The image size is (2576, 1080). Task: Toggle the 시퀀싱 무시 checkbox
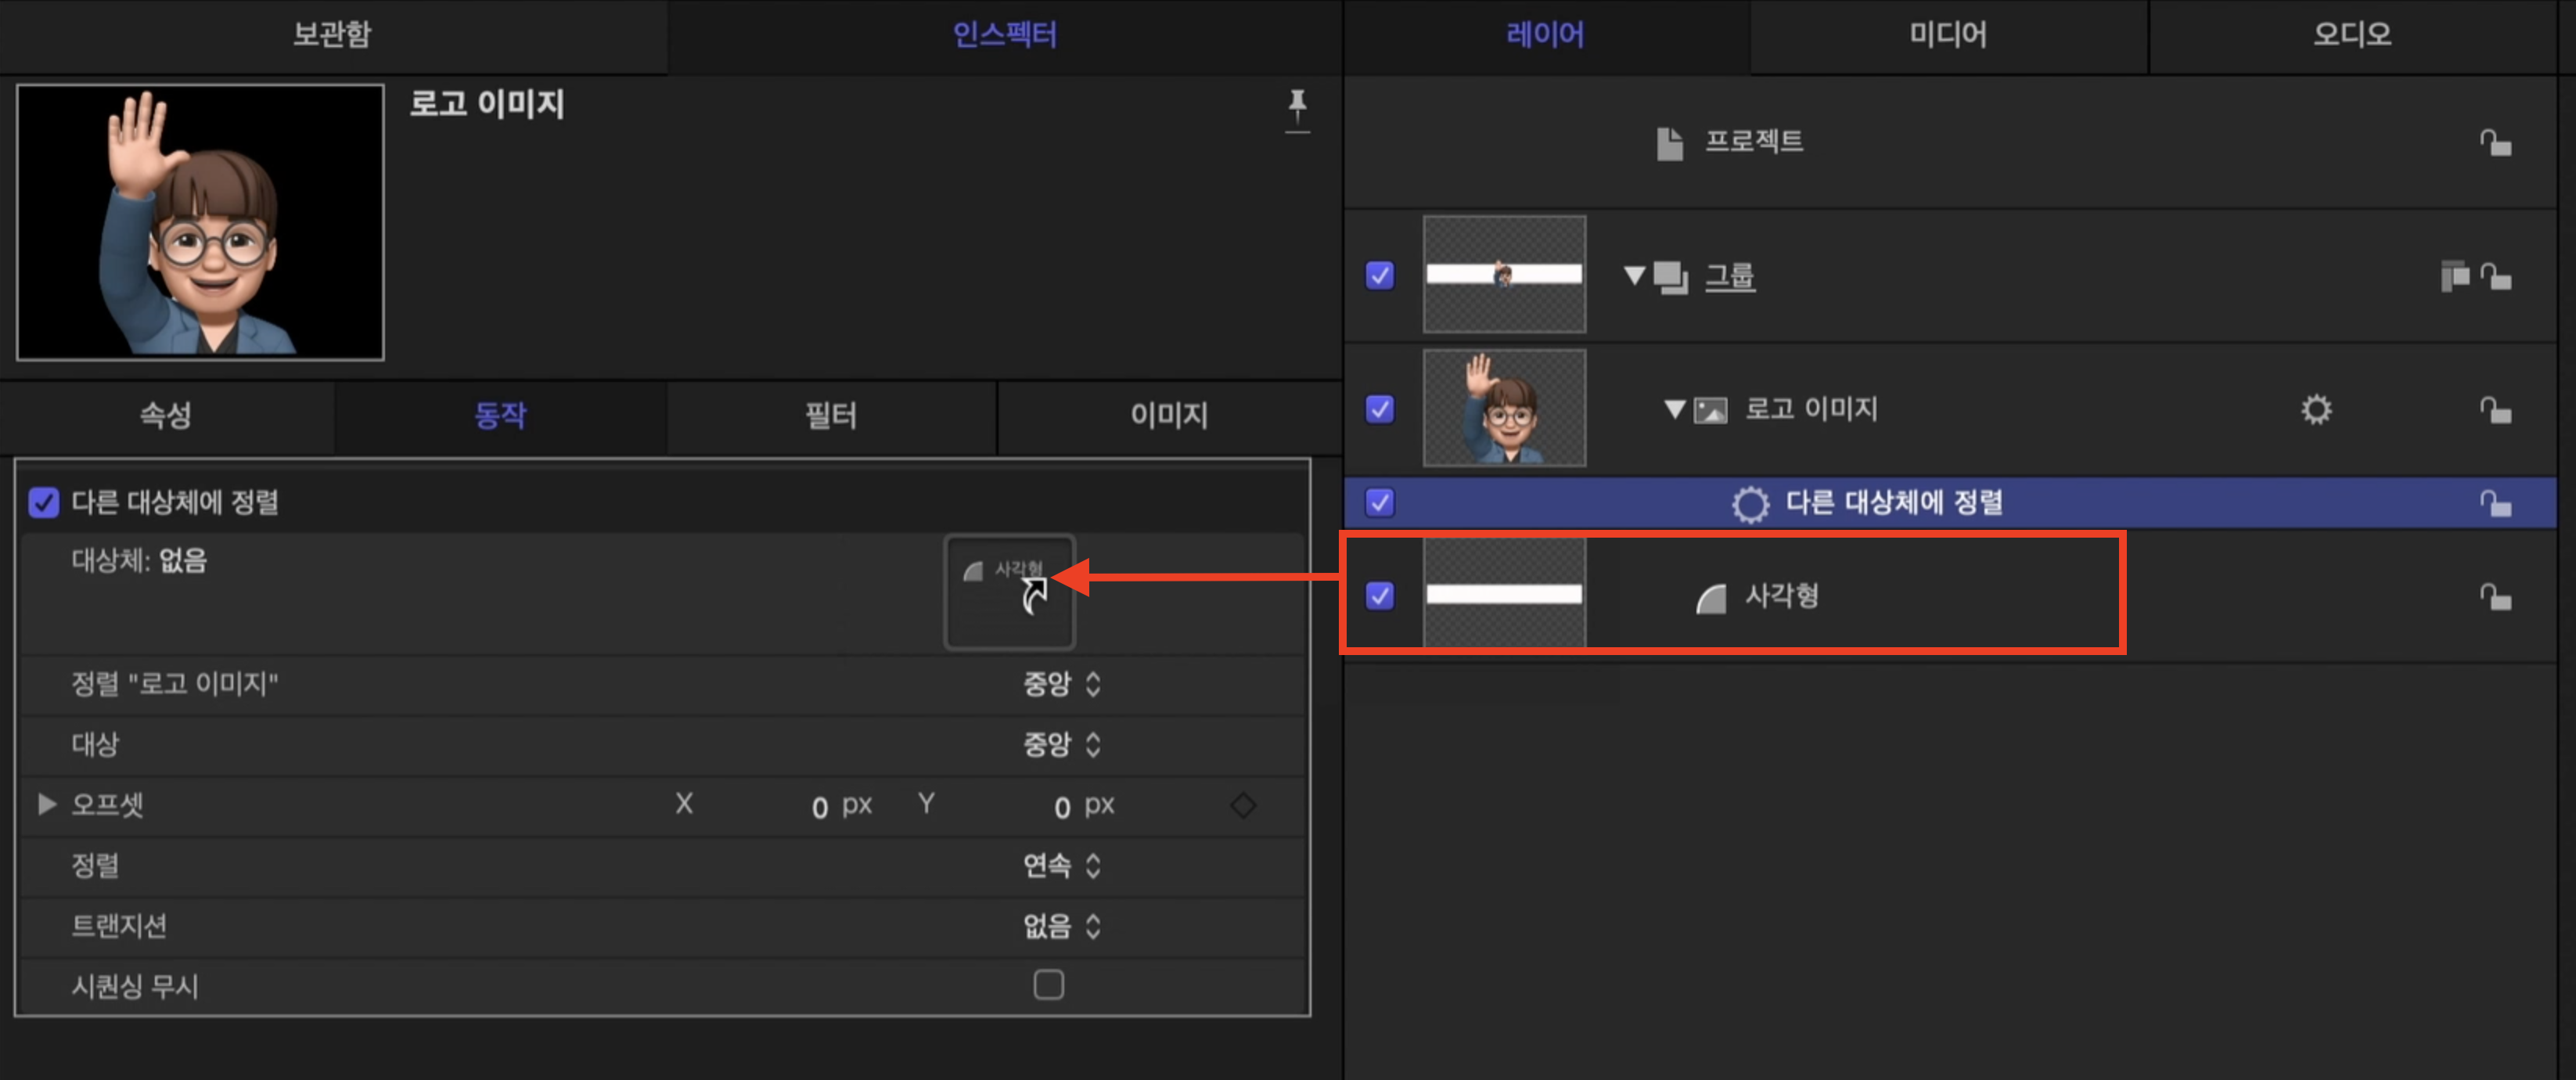(1048, 985)
